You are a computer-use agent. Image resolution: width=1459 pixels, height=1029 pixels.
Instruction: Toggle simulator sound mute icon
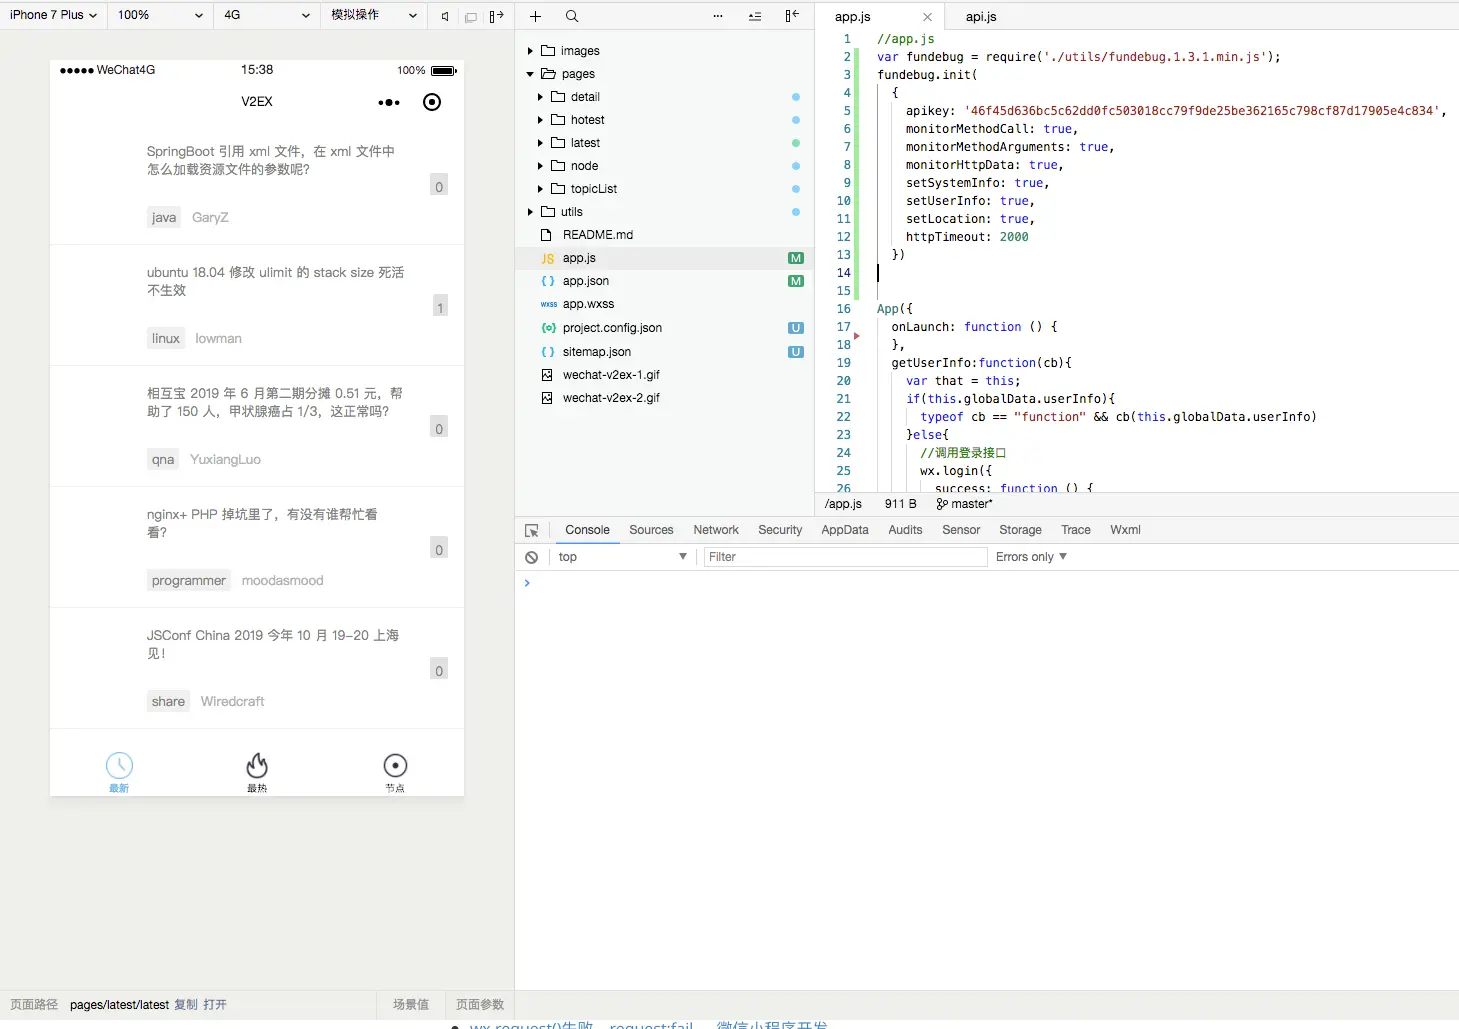tap(445, 16)
